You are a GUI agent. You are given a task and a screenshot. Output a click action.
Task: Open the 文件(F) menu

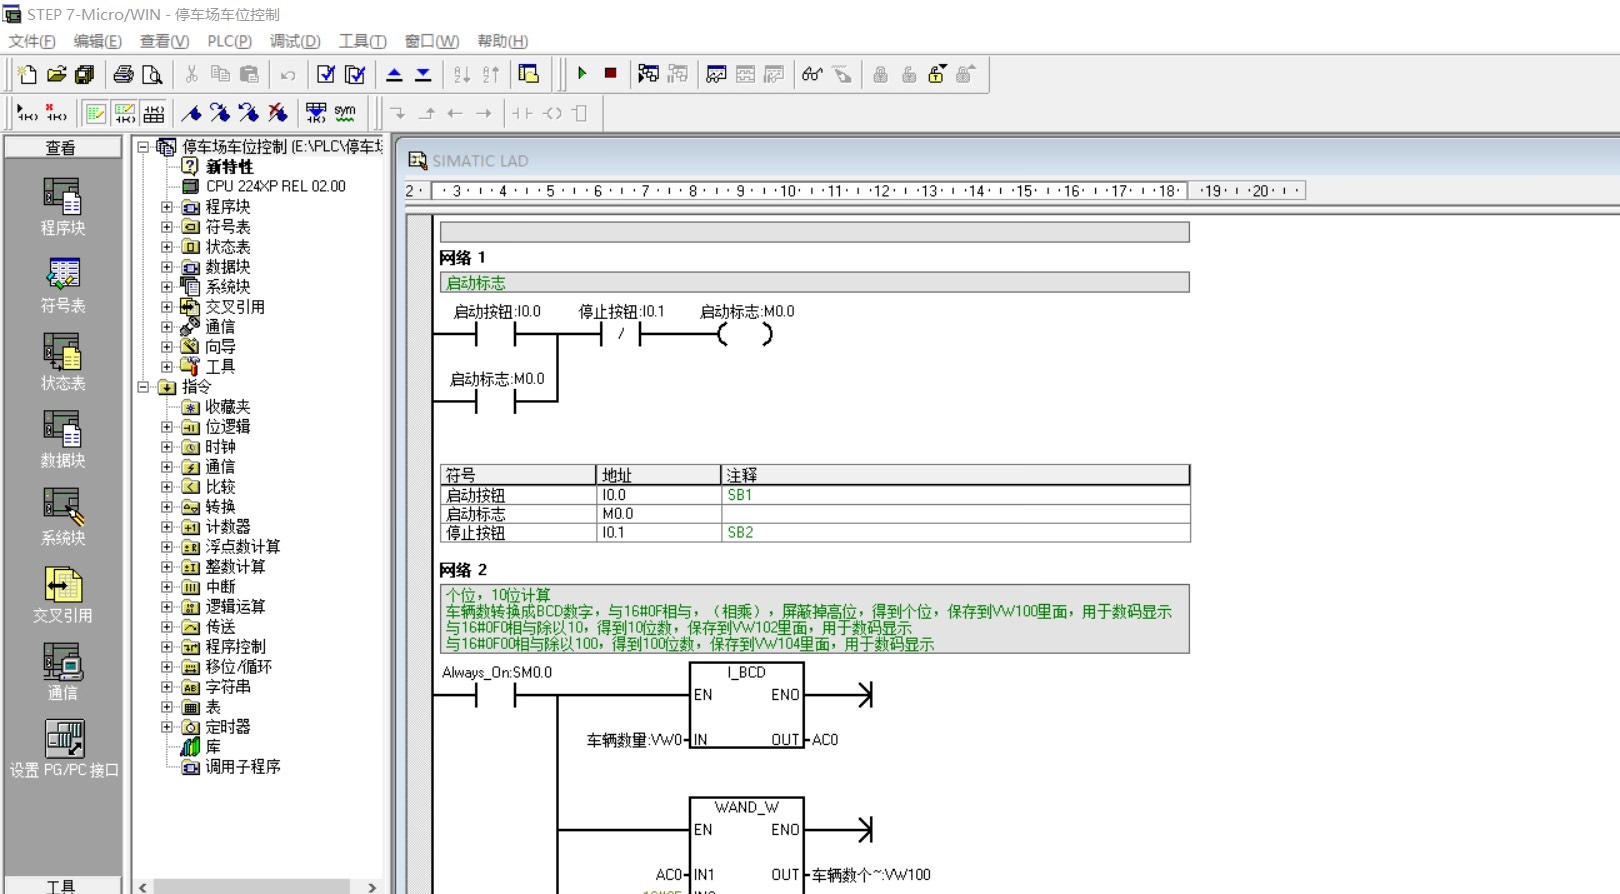(32, 41)
